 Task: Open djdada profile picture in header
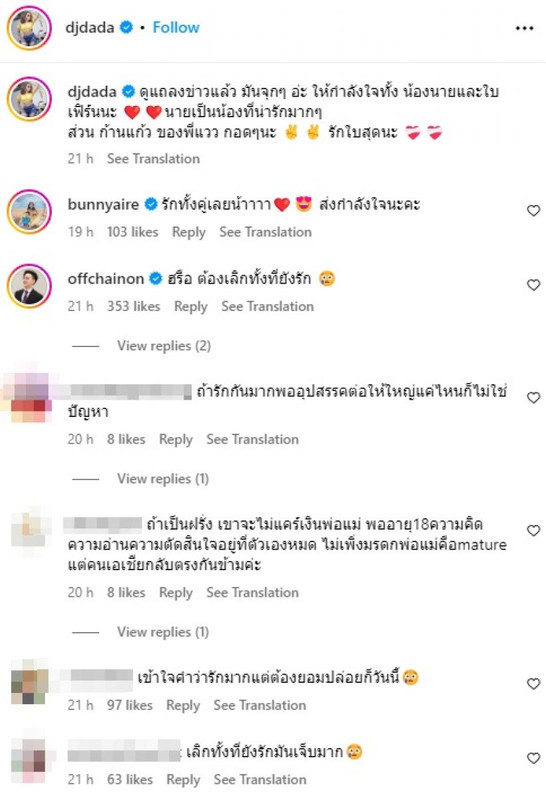click(x=29, y=28)
